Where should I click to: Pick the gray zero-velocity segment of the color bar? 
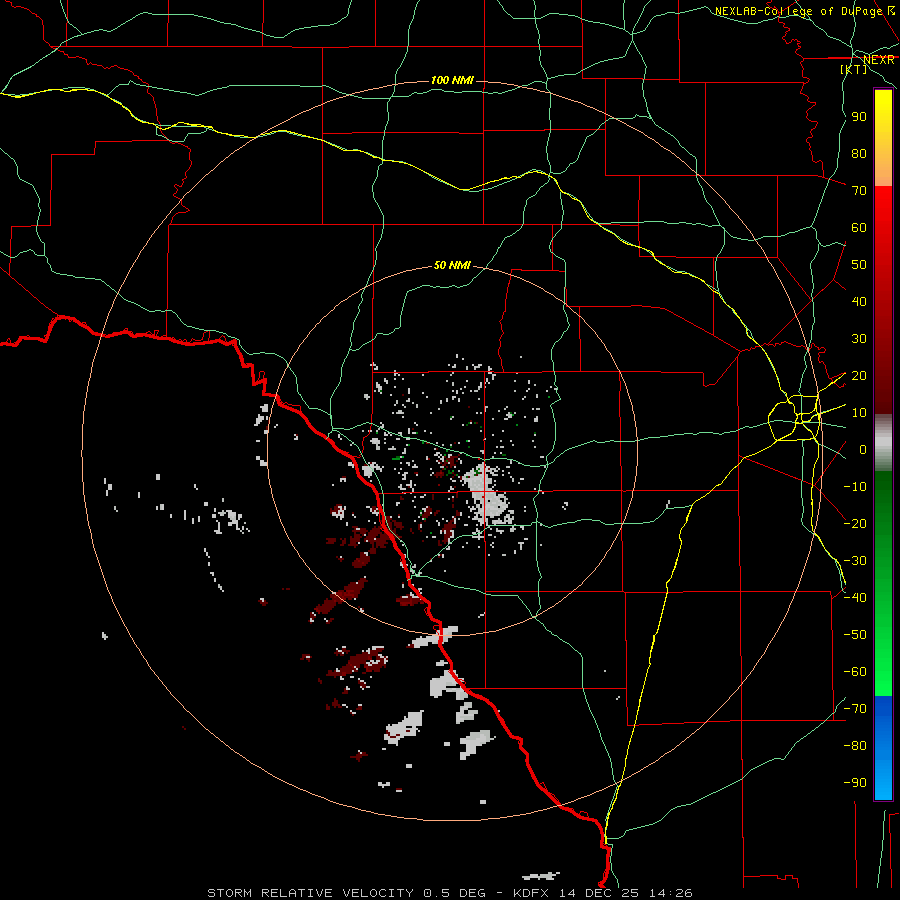883,443
